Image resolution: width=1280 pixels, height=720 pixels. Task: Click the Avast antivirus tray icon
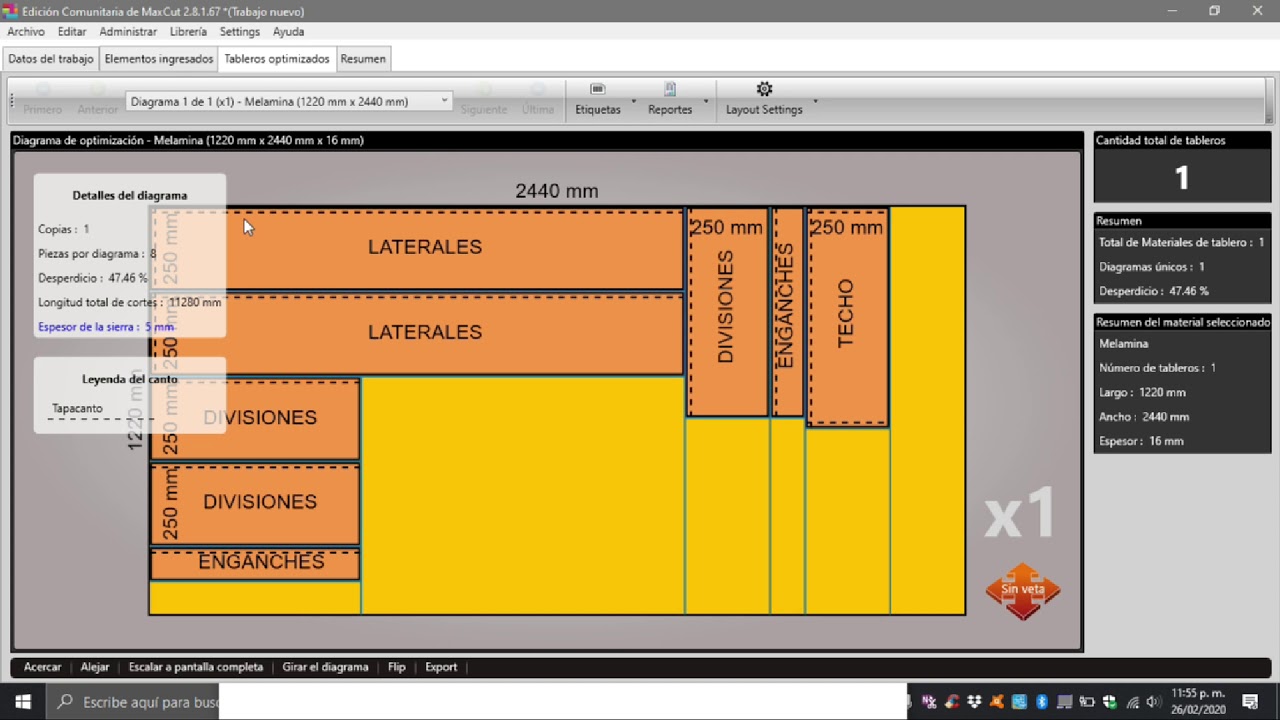pos(996,702)
